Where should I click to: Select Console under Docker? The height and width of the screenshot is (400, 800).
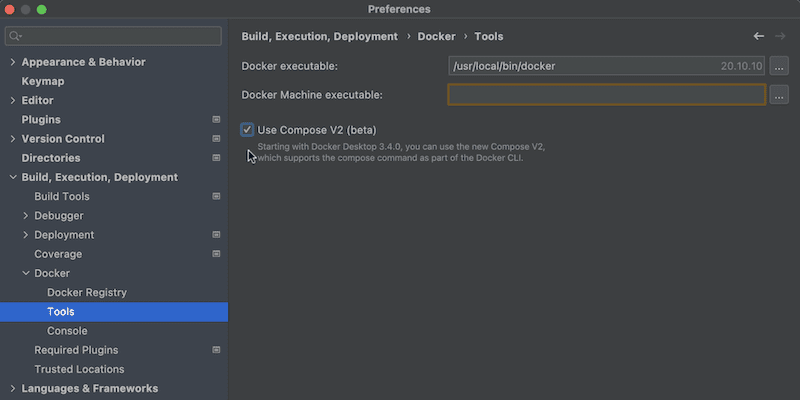[67, 331]
